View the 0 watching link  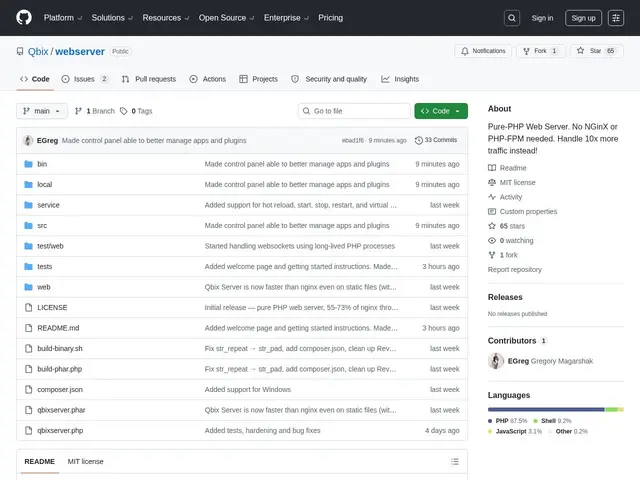tap(511, 241)
